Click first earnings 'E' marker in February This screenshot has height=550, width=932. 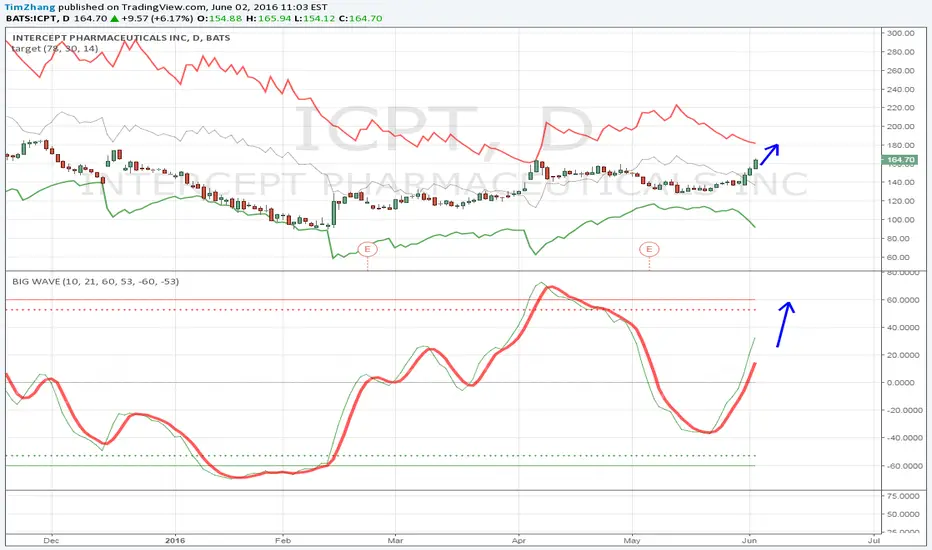(x=367, y=249)
